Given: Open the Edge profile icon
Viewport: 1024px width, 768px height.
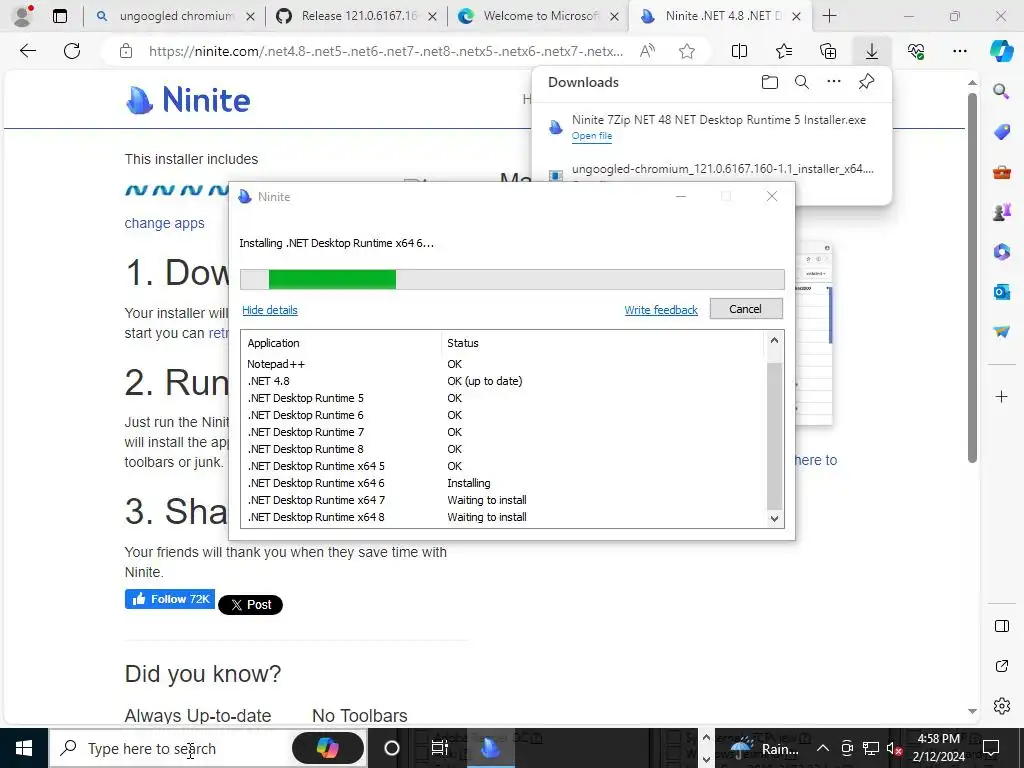Looking at the screenshot, I should 22,16.
